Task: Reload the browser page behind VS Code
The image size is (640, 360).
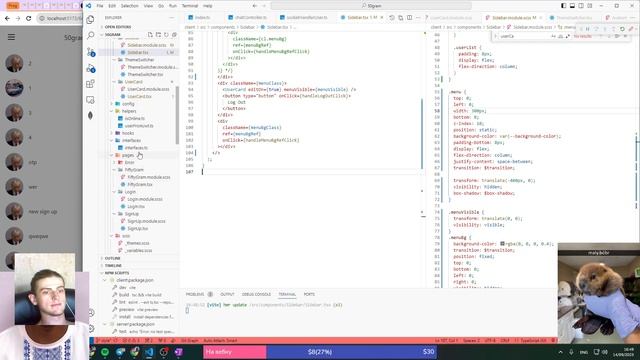Action: pos(28,18)
